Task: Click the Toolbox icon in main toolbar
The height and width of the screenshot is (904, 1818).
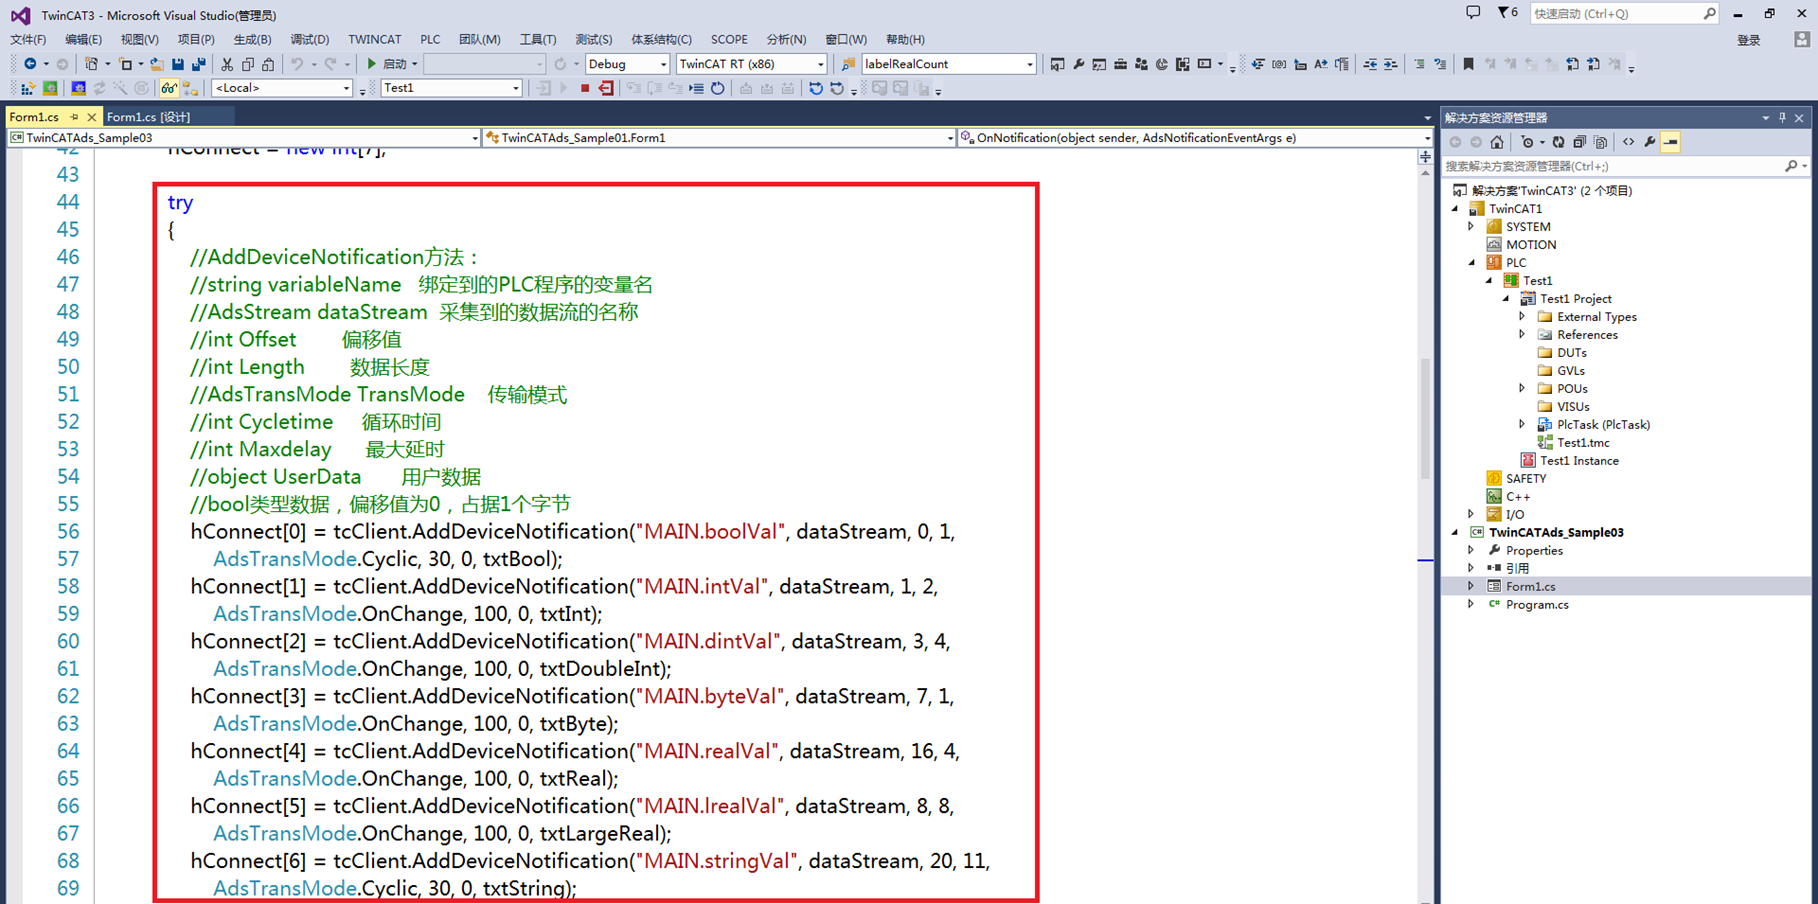Action: pos(1120,64)
